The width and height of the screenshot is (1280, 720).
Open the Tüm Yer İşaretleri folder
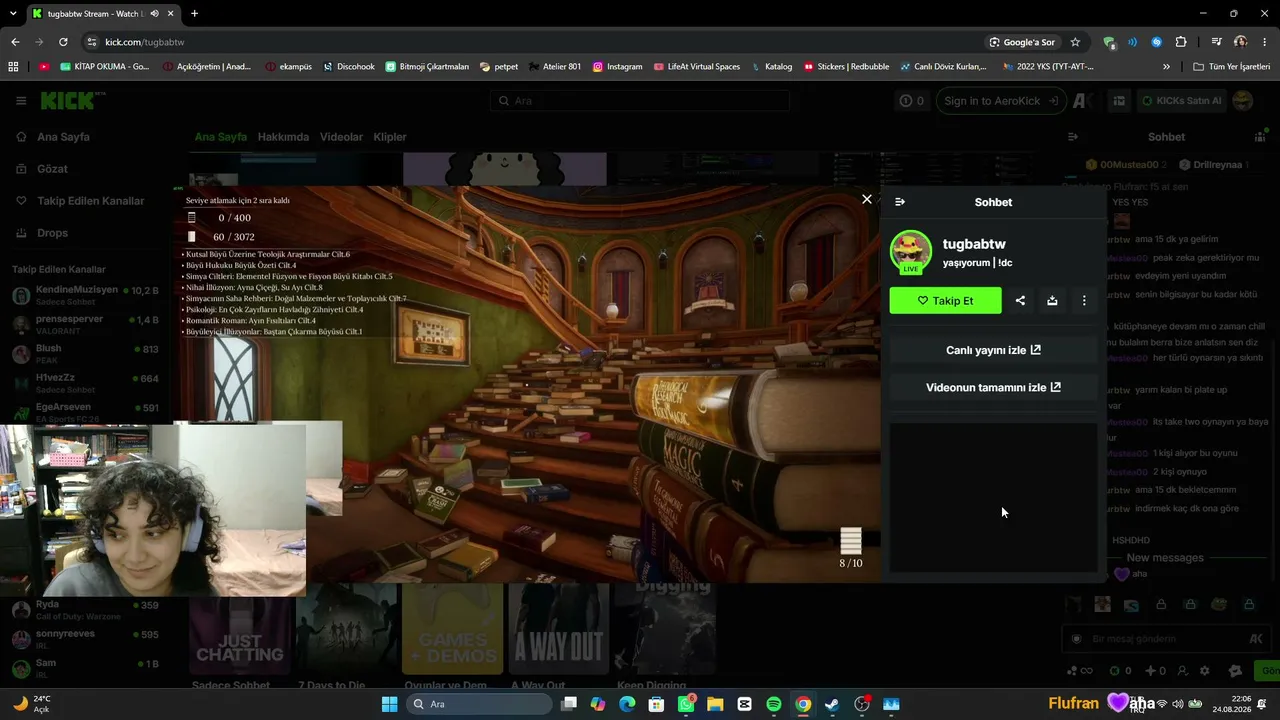tap(1231, 67)
